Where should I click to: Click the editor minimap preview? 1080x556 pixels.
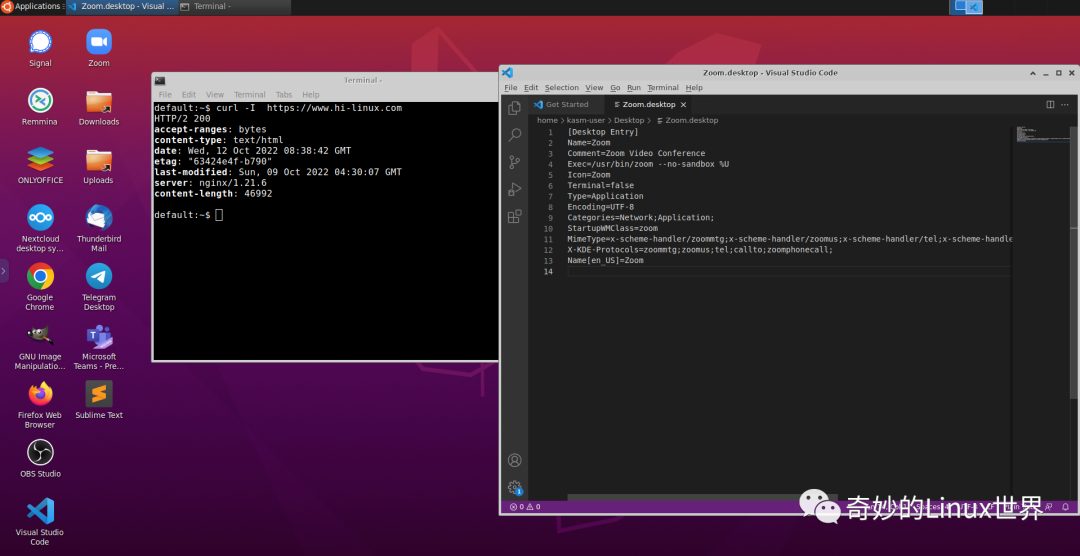pos(1041,134)
